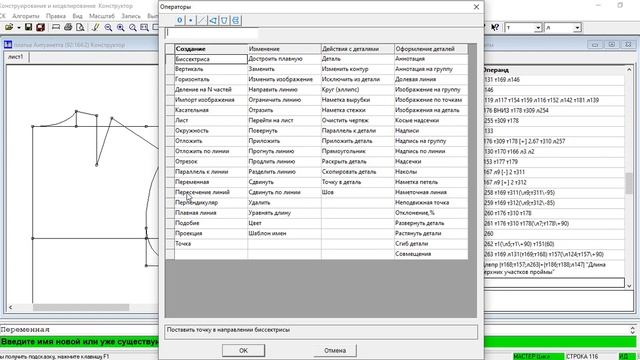
Task: Choose the Шаблон имен operator
Action: click(284, 233)
